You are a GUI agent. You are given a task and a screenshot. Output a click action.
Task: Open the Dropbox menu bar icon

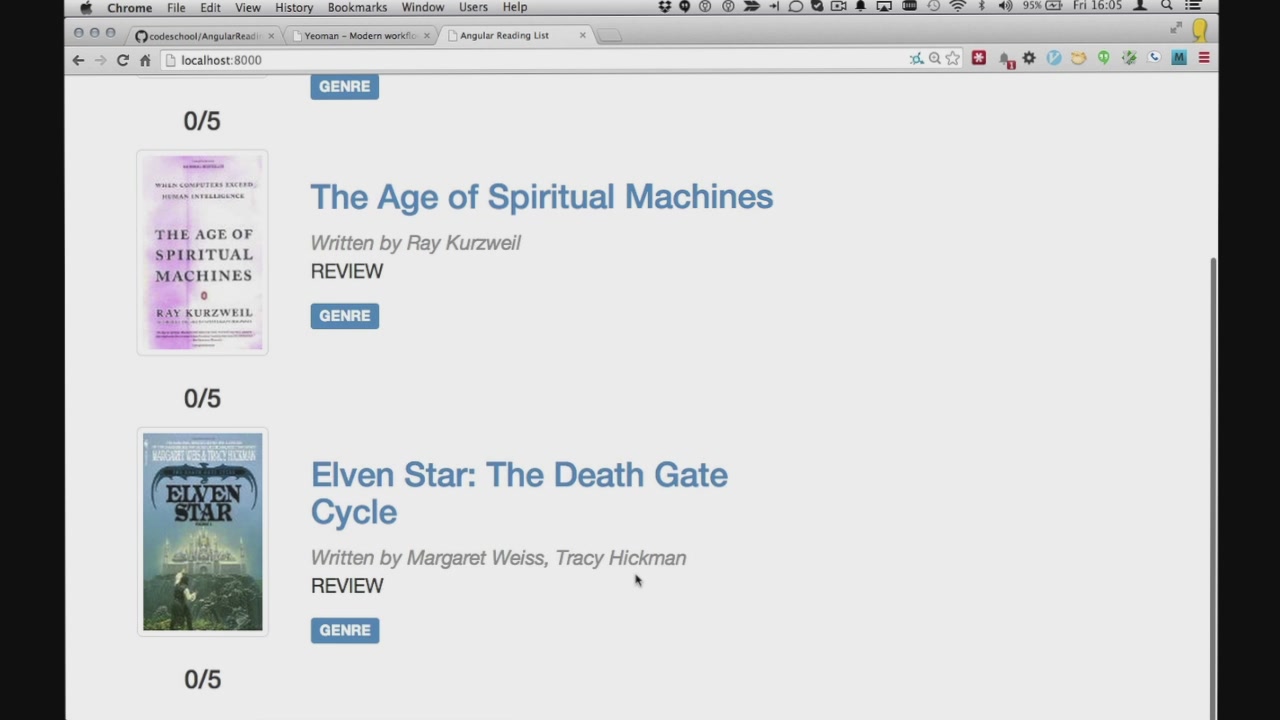[x=665, y=7]
